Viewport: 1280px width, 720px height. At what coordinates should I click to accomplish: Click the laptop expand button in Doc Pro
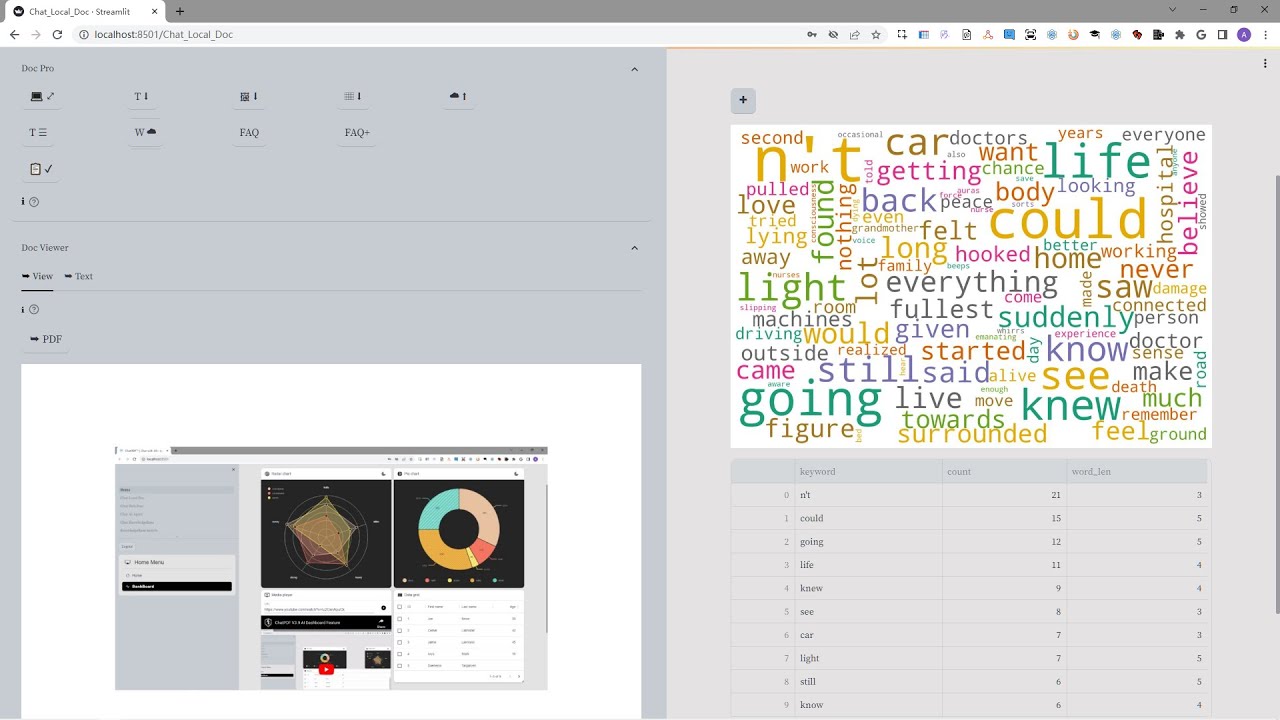tap(42, 97)
